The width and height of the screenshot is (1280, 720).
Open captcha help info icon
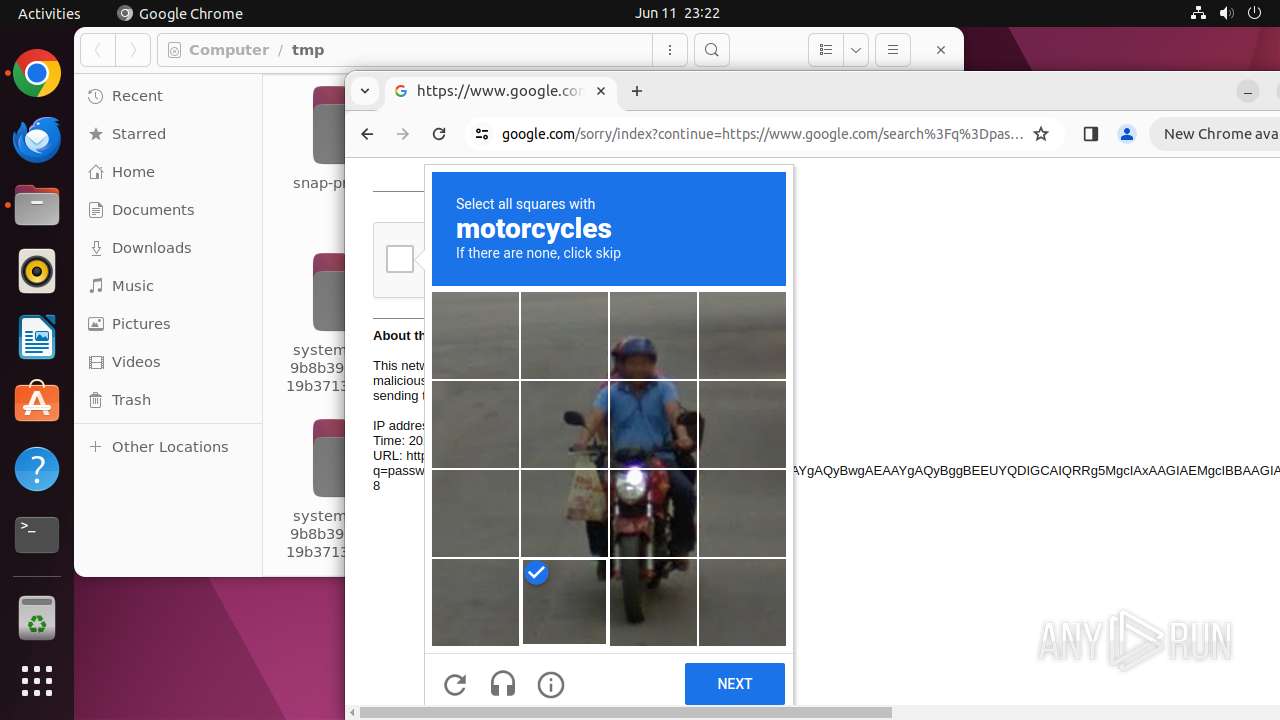[x=551, y=684]
